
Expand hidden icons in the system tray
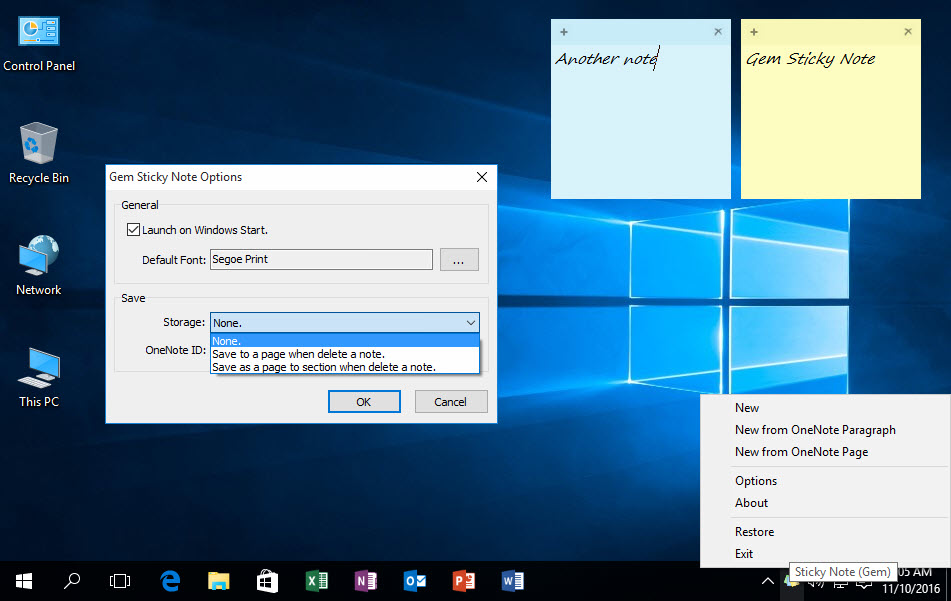(767, 580)
